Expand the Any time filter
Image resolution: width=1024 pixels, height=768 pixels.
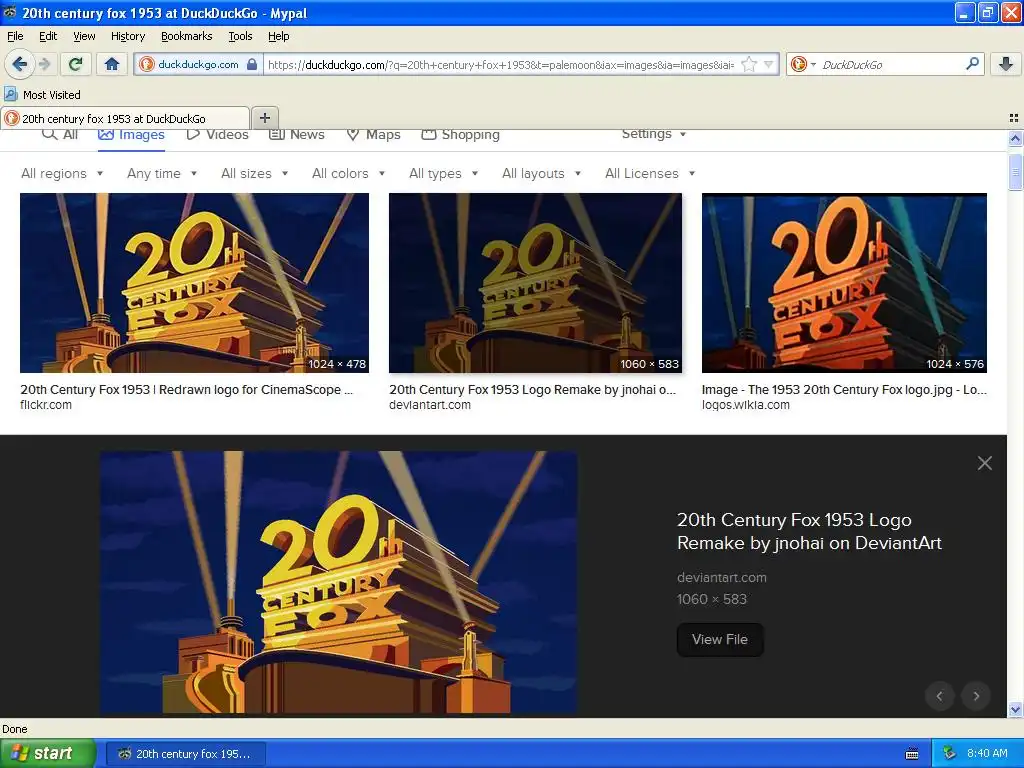point(162,173)
